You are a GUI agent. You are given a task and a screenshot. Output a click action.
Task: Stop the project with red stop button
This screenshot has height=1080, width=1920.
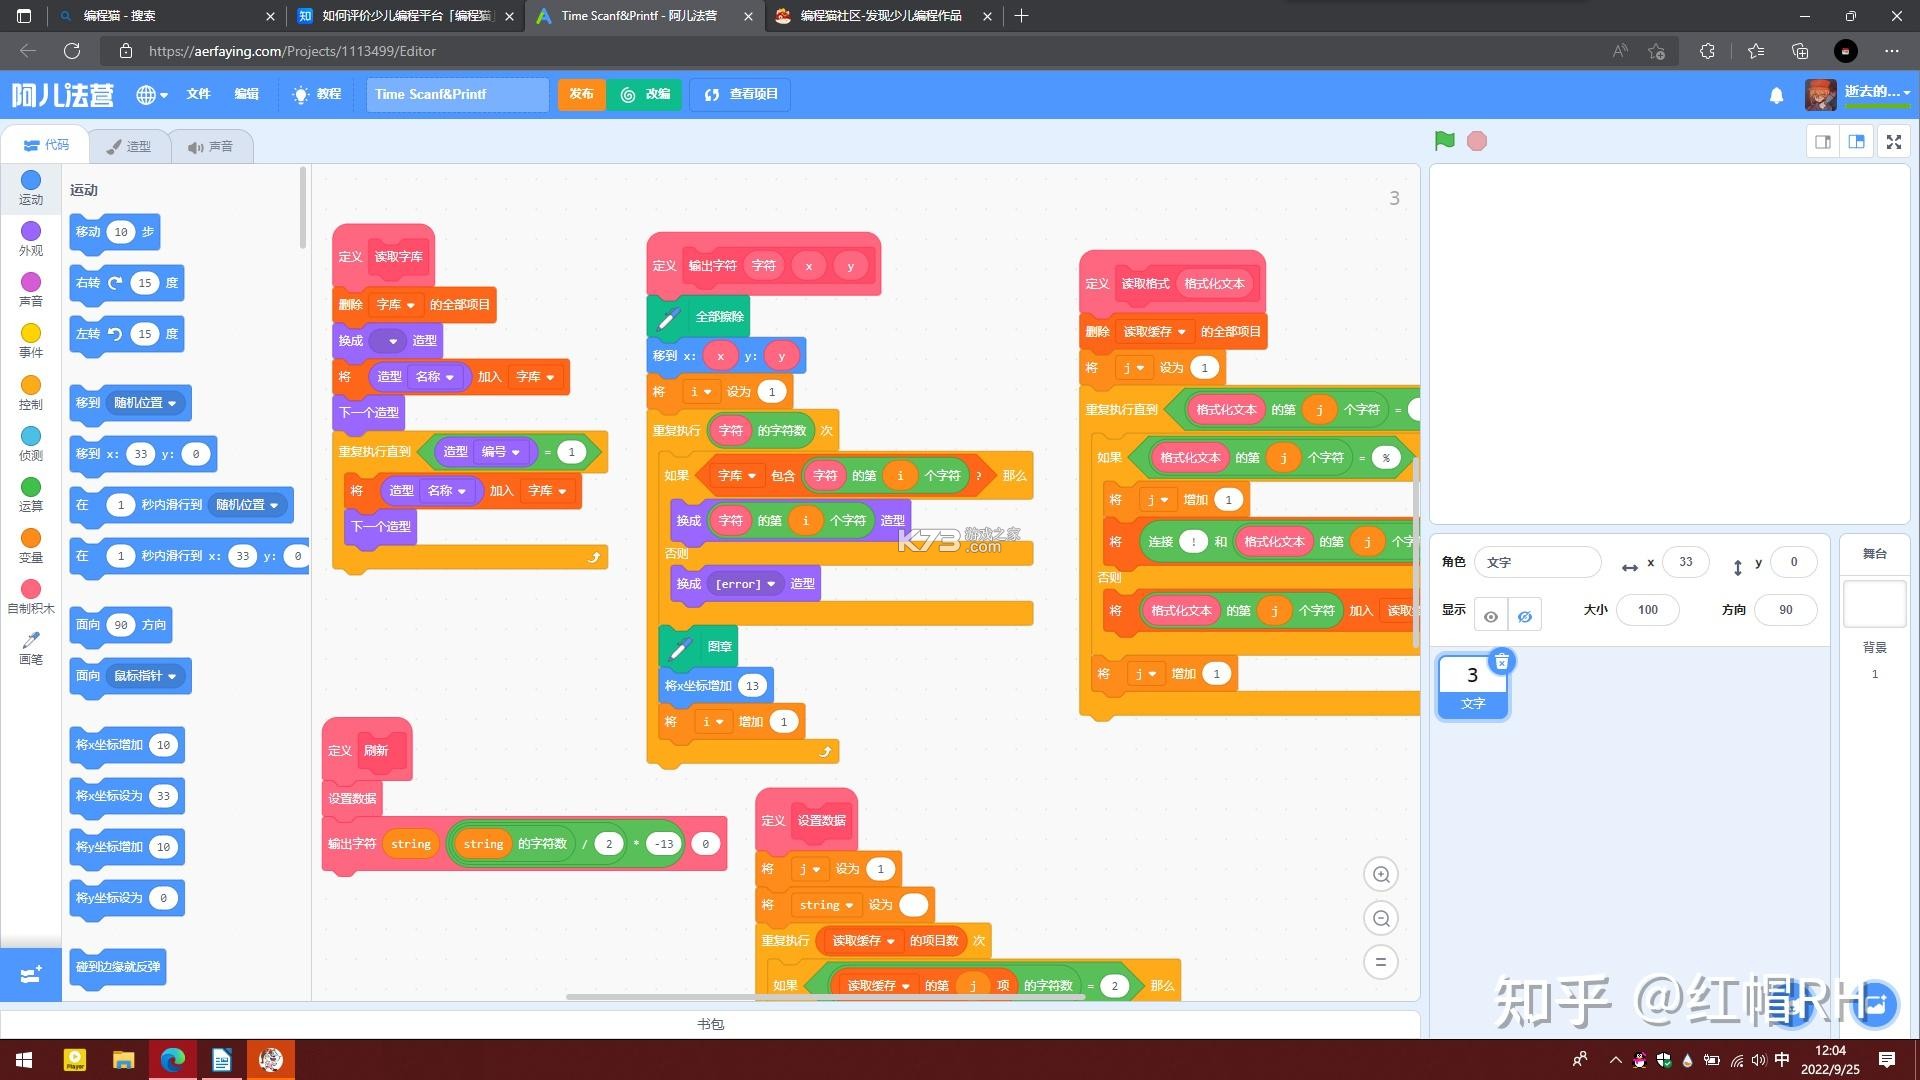(x=1477, y=141)
